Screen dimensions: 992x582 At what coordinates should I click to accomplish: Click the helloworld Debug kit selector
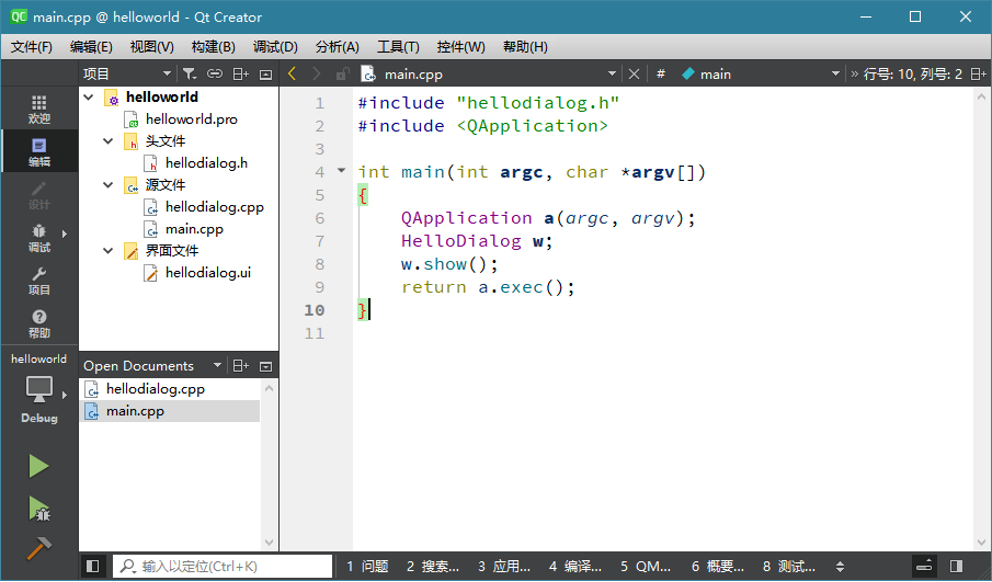(x=39, y=388)
